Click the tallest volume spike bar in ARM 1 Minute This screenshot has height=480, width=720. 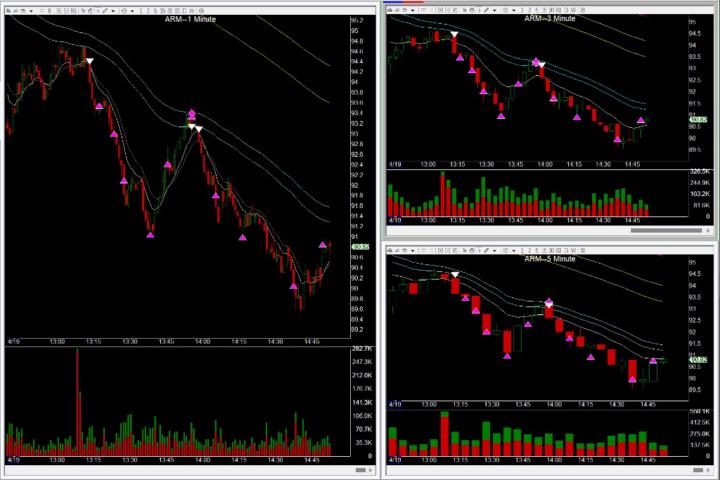pyautogui.click(x=77, y=402)
